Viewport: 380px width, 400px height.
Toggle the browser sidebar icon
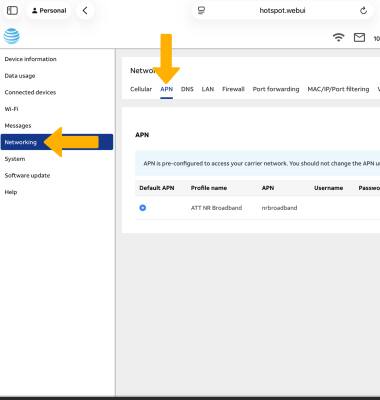(12, 11)
